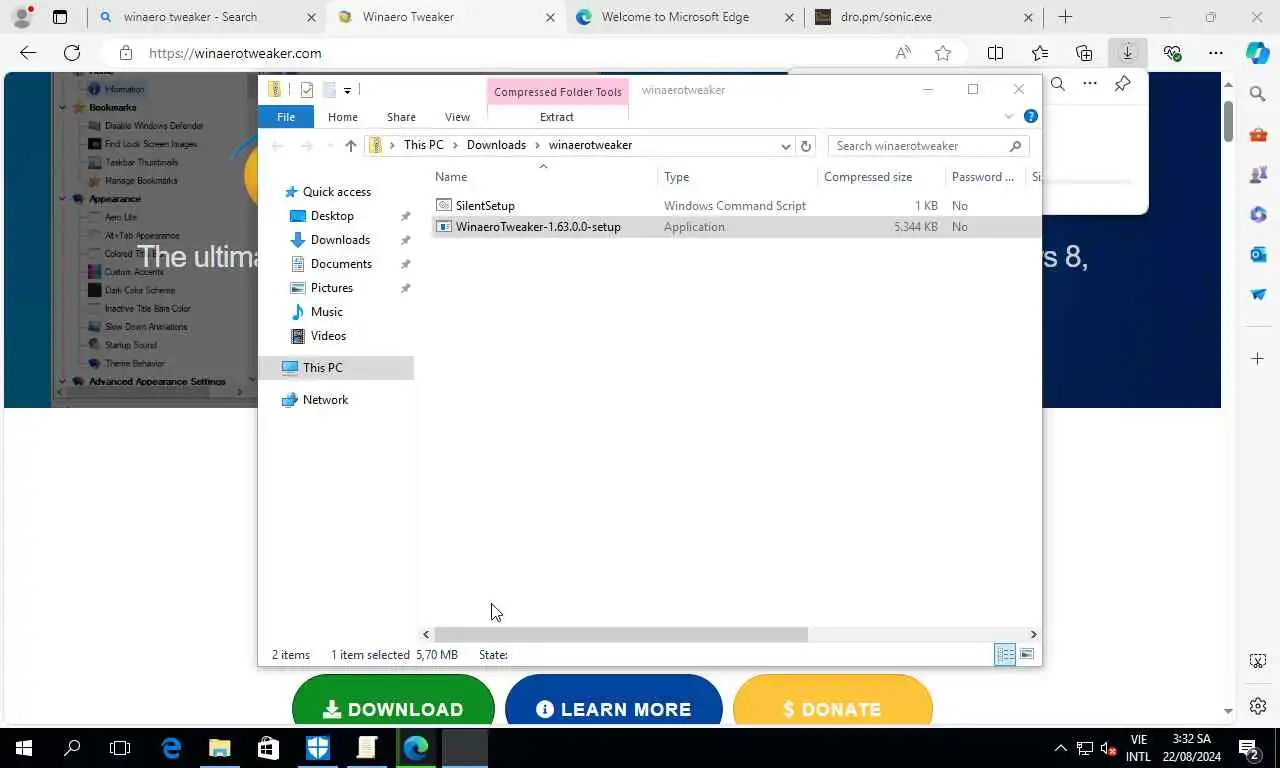Select SilentSetup command script file
The width and height of the screenshot is (1280, 768).
click(485, 205)
